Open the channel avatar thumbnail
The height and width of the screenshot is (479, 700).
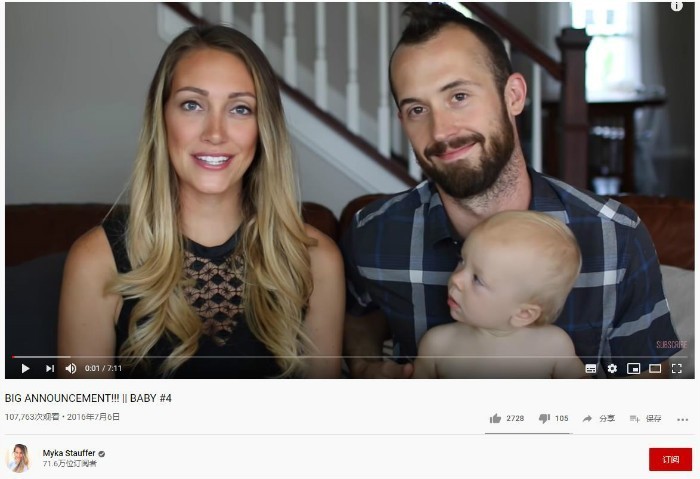click(18, 458)
